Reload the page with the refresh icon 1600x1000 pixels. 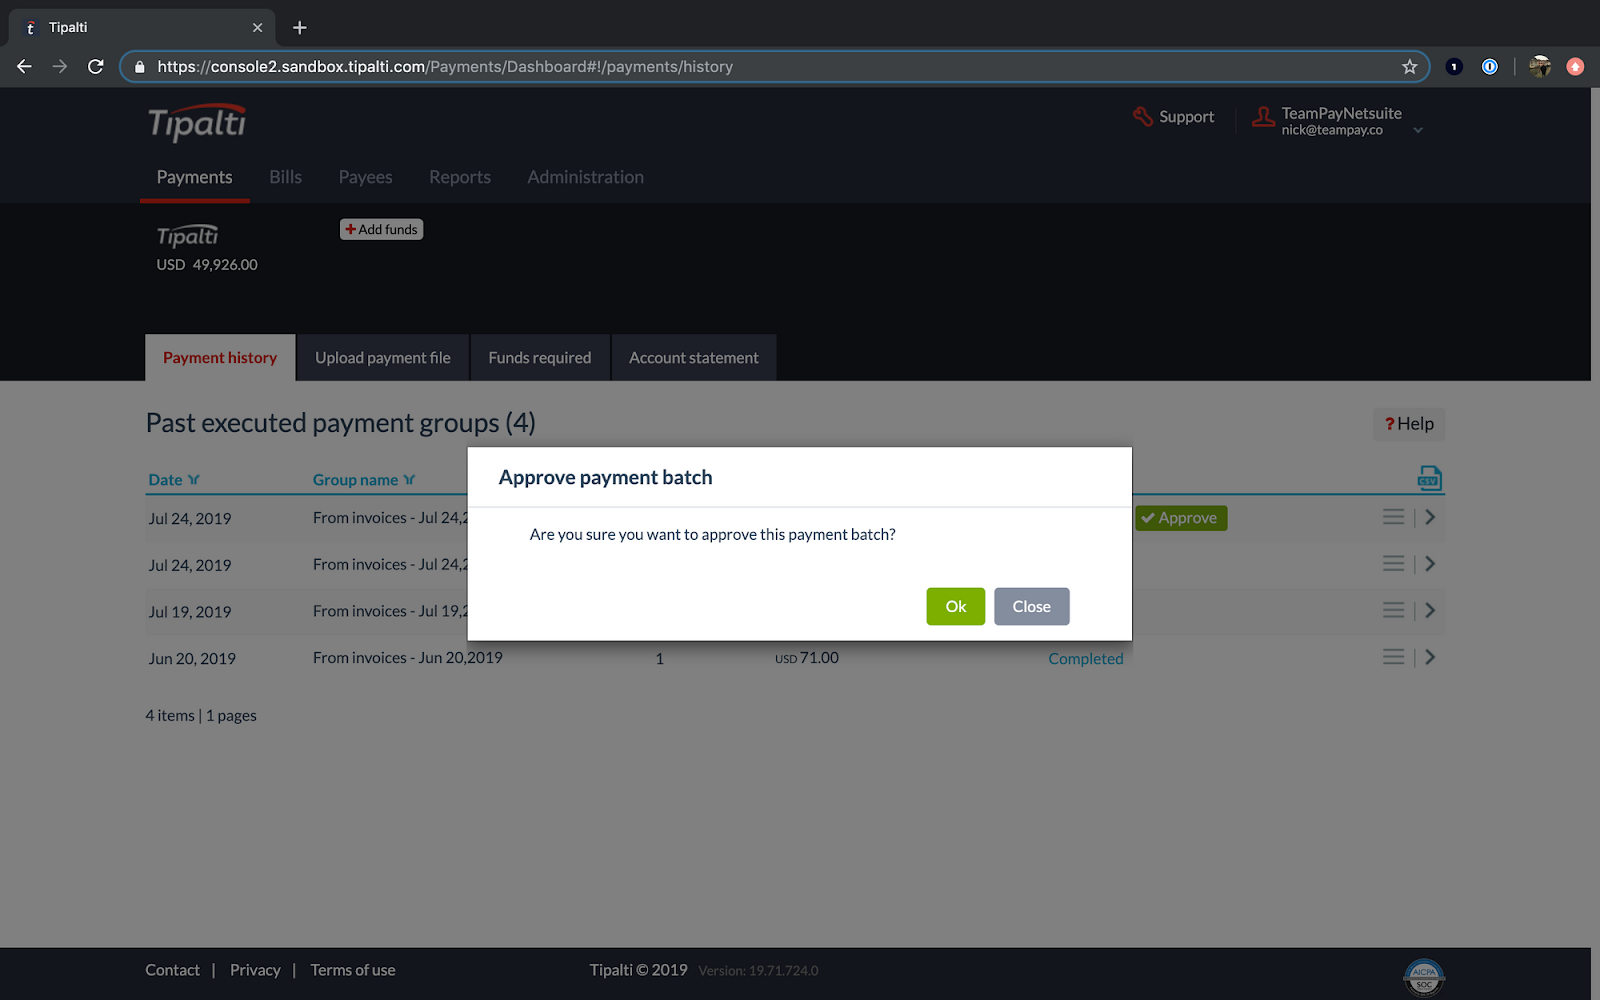(96, 66)
